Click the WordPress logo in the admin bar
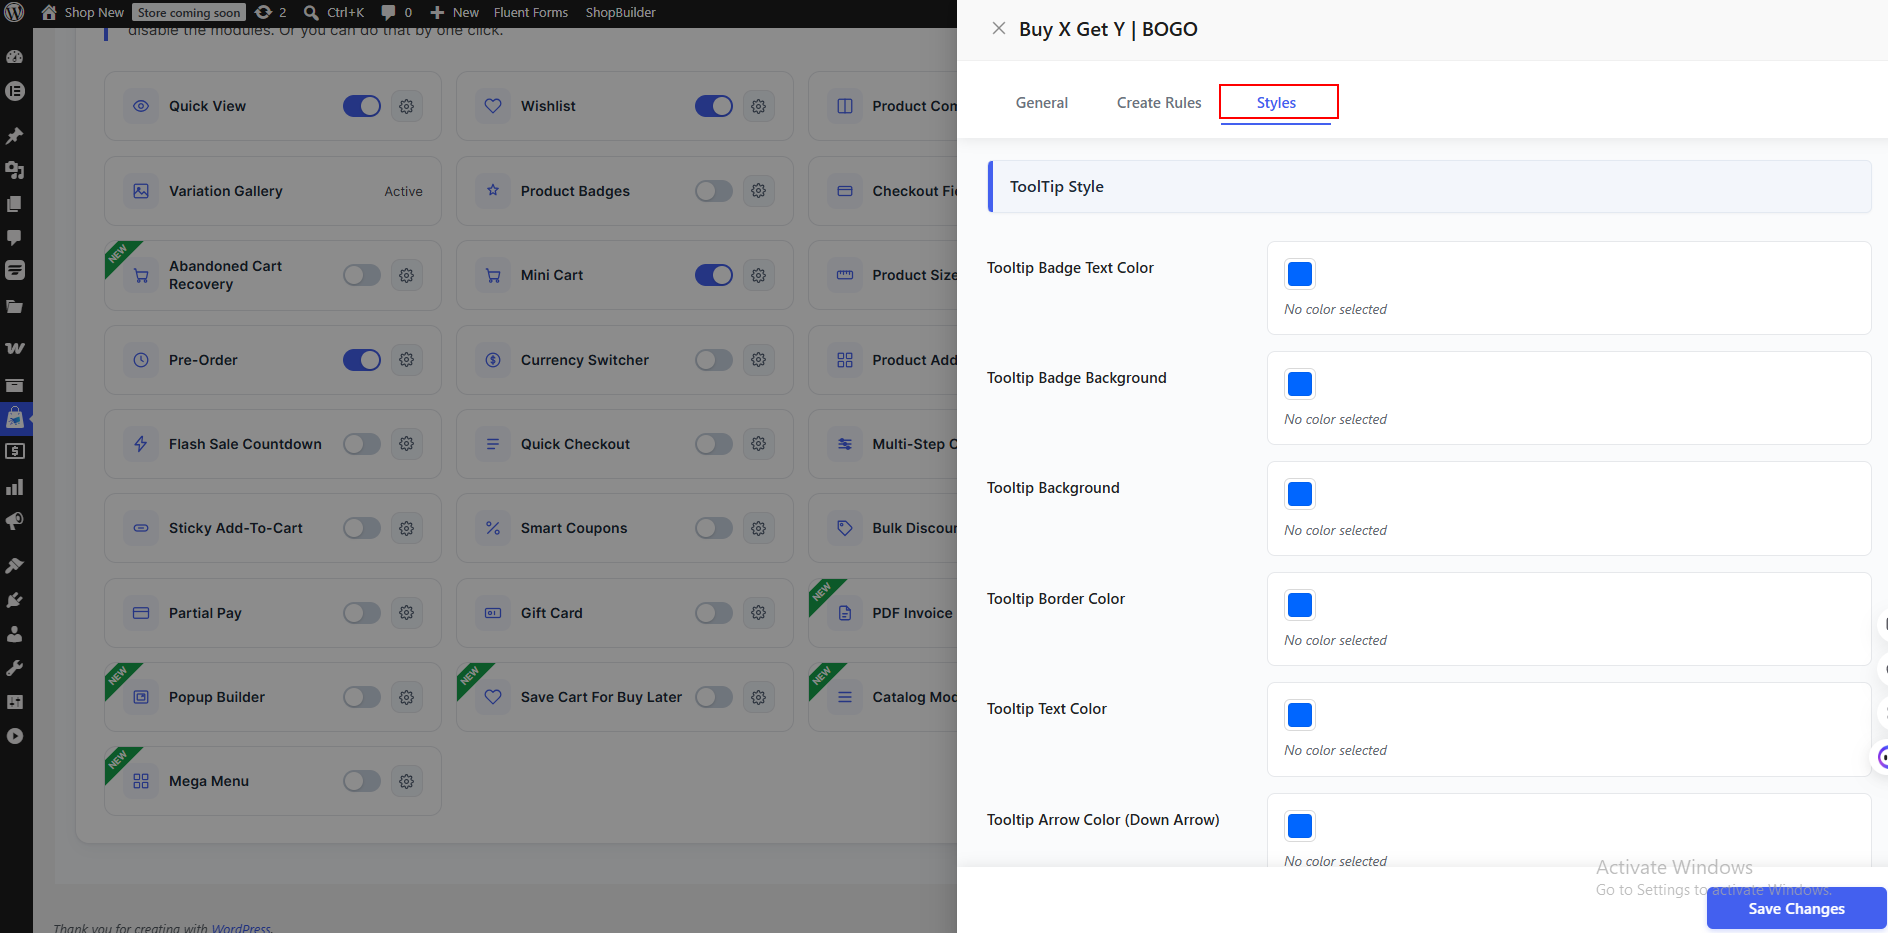 click(15, 12)
